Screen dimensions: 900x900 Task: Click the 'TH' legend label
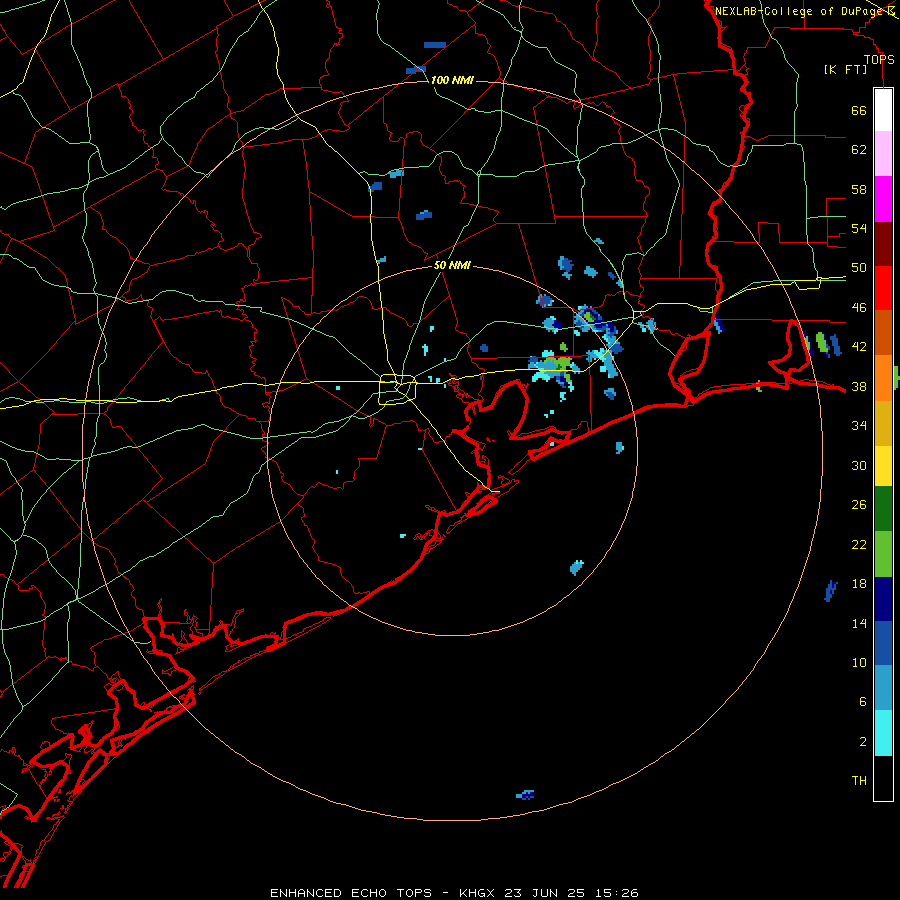pos(859,781)
